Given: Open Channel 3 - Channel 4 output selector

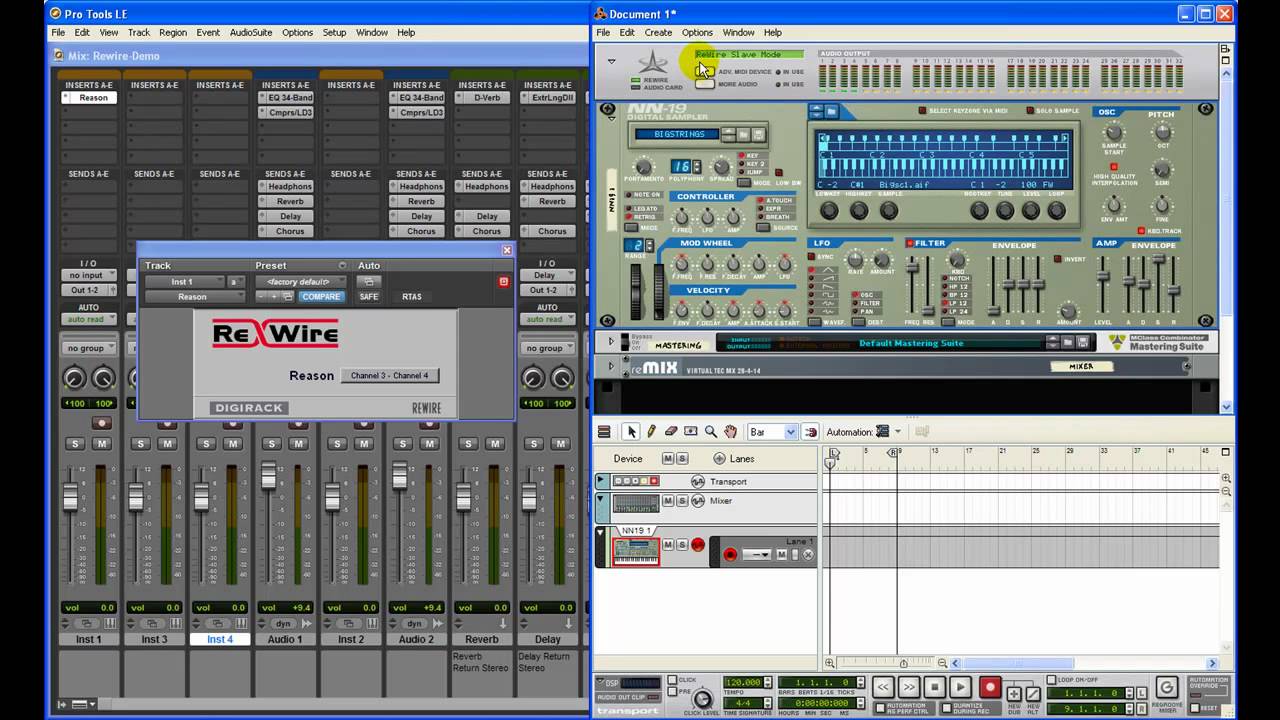Looking at the screenshot, I should [x=390, y=376].
